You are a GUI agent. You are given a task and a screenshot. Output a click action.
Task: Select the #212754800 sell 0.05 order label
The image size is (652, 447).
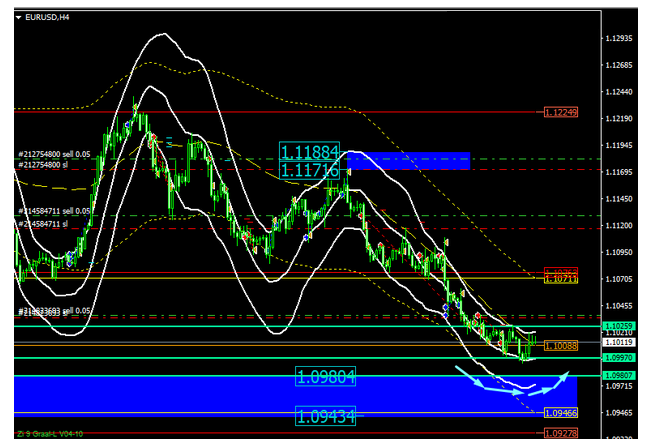pos(54,154)
